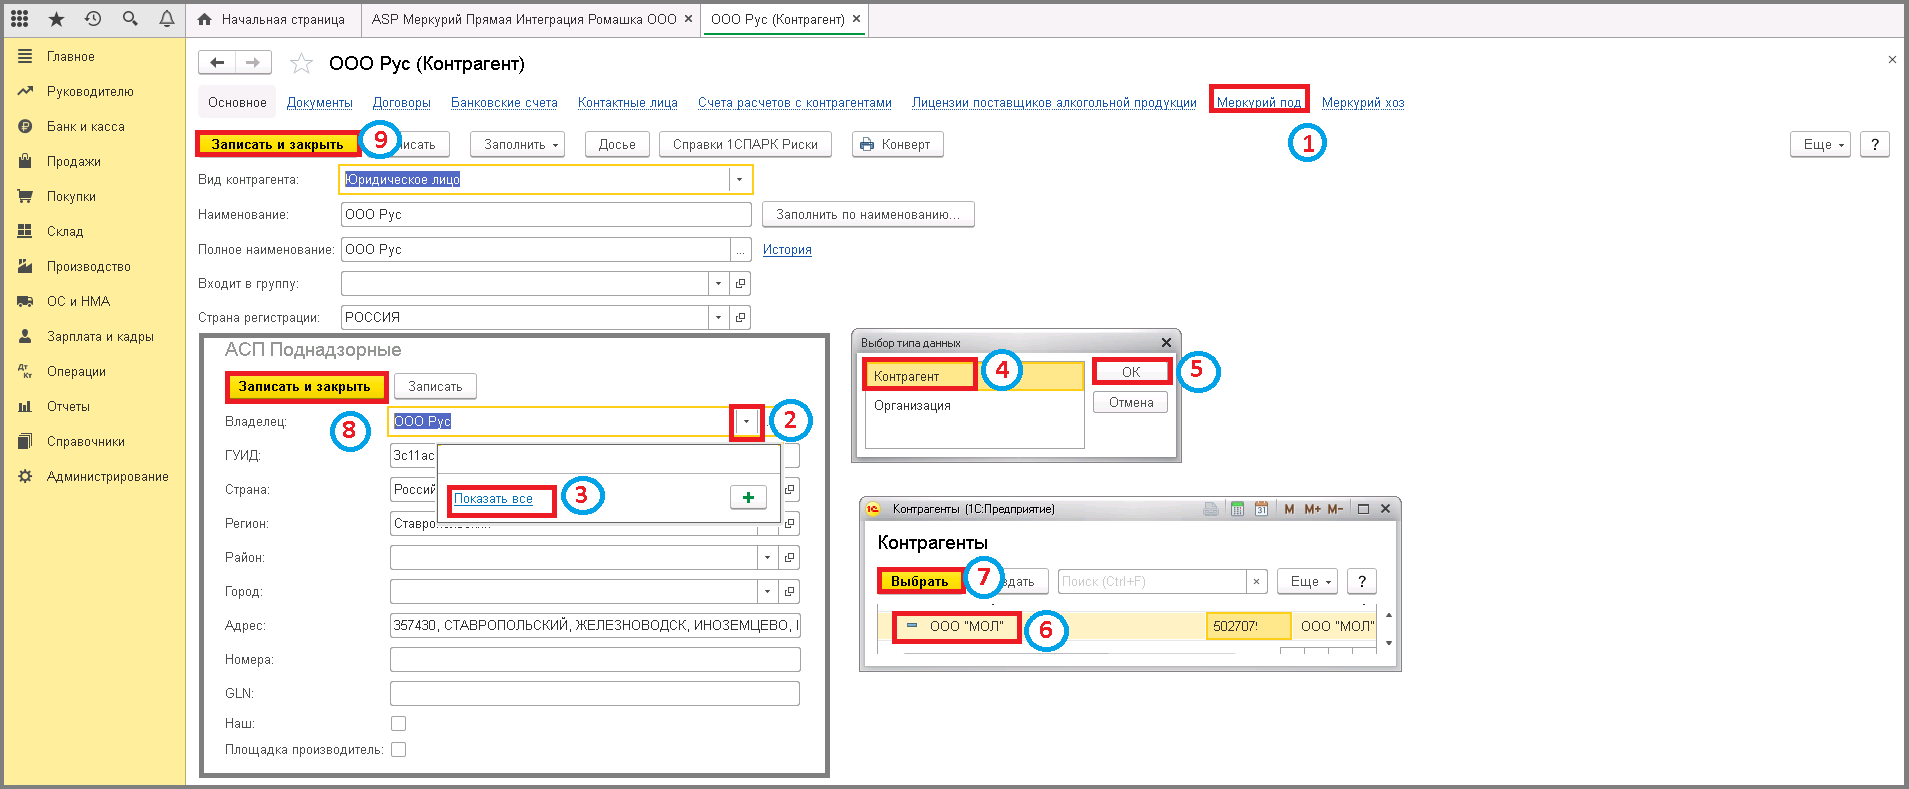Switch to the Договоры tab
The height and width of the screenshot is (789, 1909).
402,102
